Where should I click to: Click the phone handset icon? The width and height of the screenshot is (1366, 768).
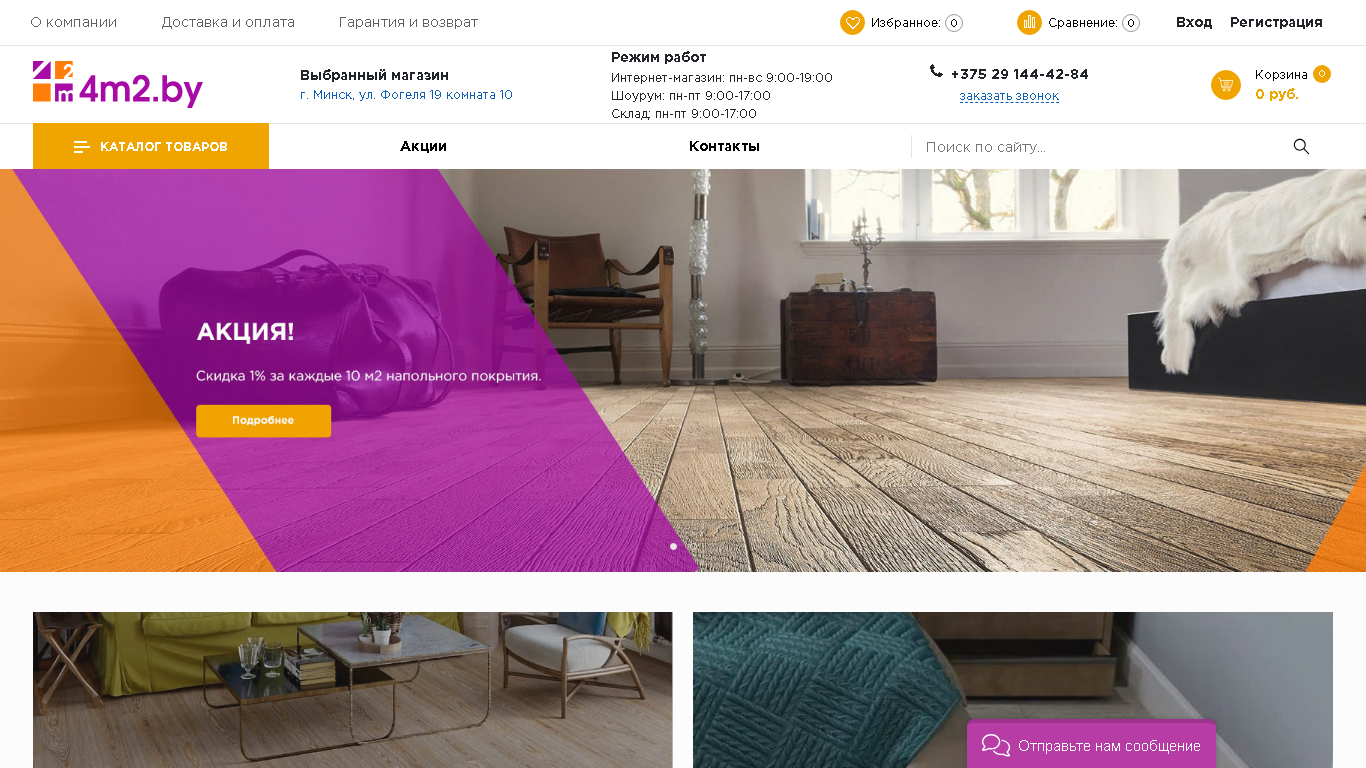[x=936, y=71]
